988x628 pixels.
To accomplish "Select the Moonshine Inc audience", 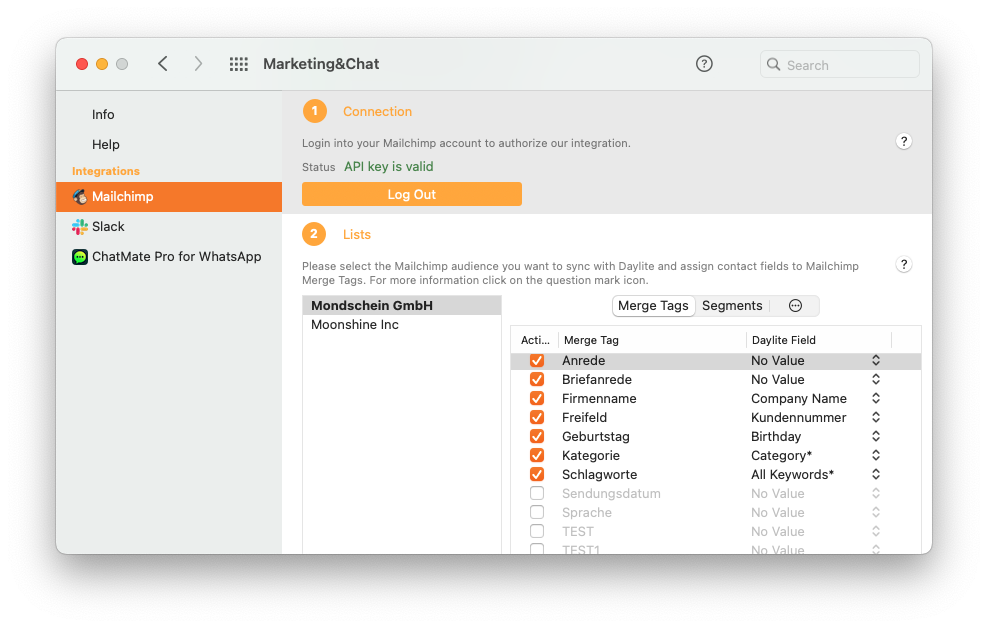I will tap(401, 324).
